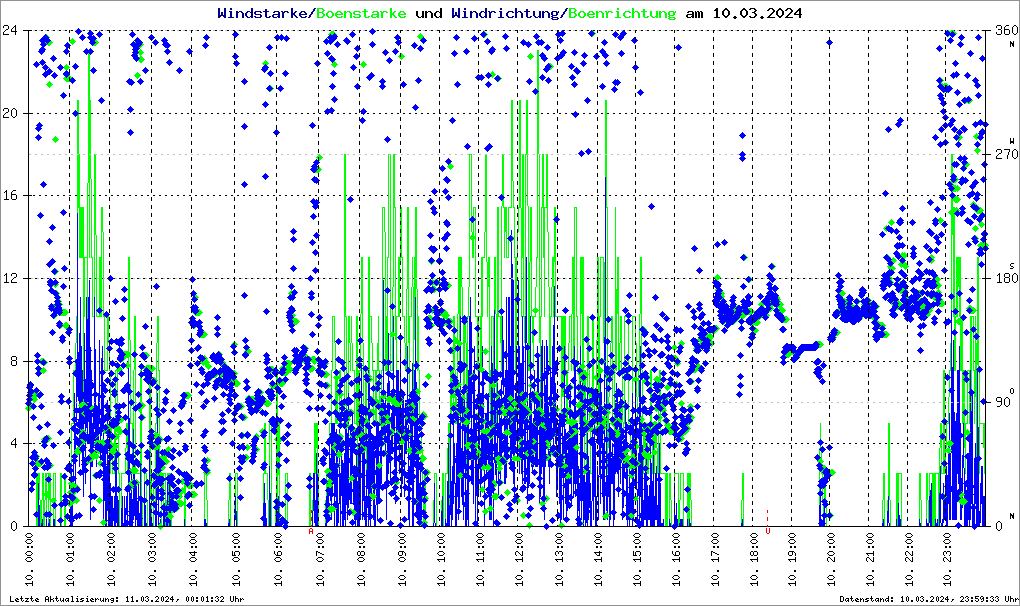Select the green 'Boenrichtung' legend text
The width and height of the screenshot is (1020, 606).
tap(622, 13)
